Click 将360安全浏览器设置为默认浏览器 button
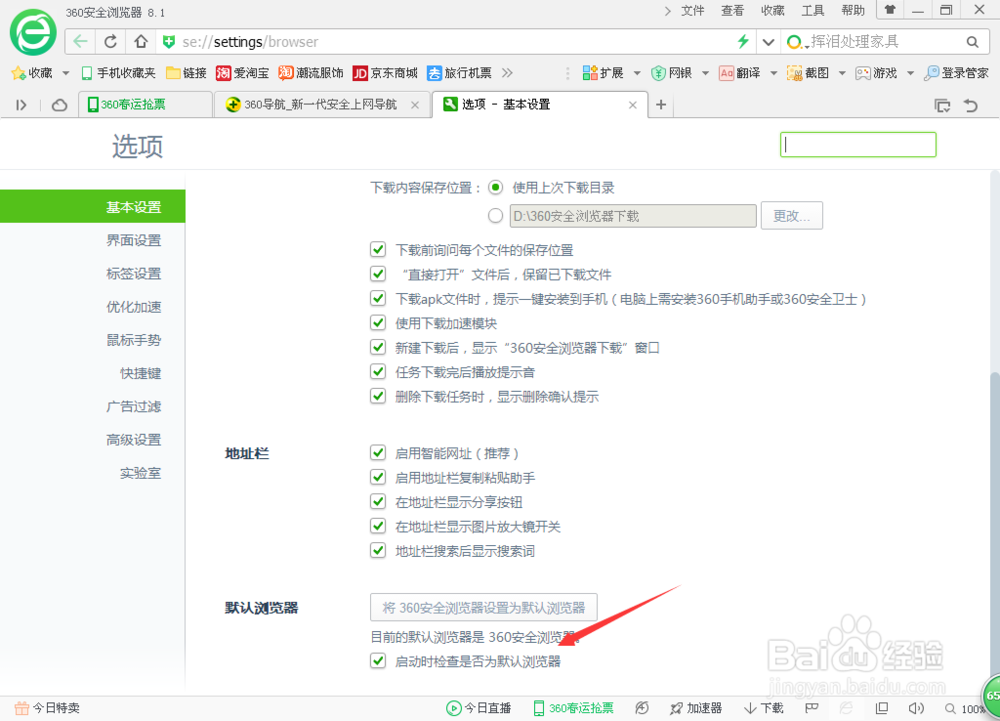This screenshot has width=1000, height=721. pos(483,608)
